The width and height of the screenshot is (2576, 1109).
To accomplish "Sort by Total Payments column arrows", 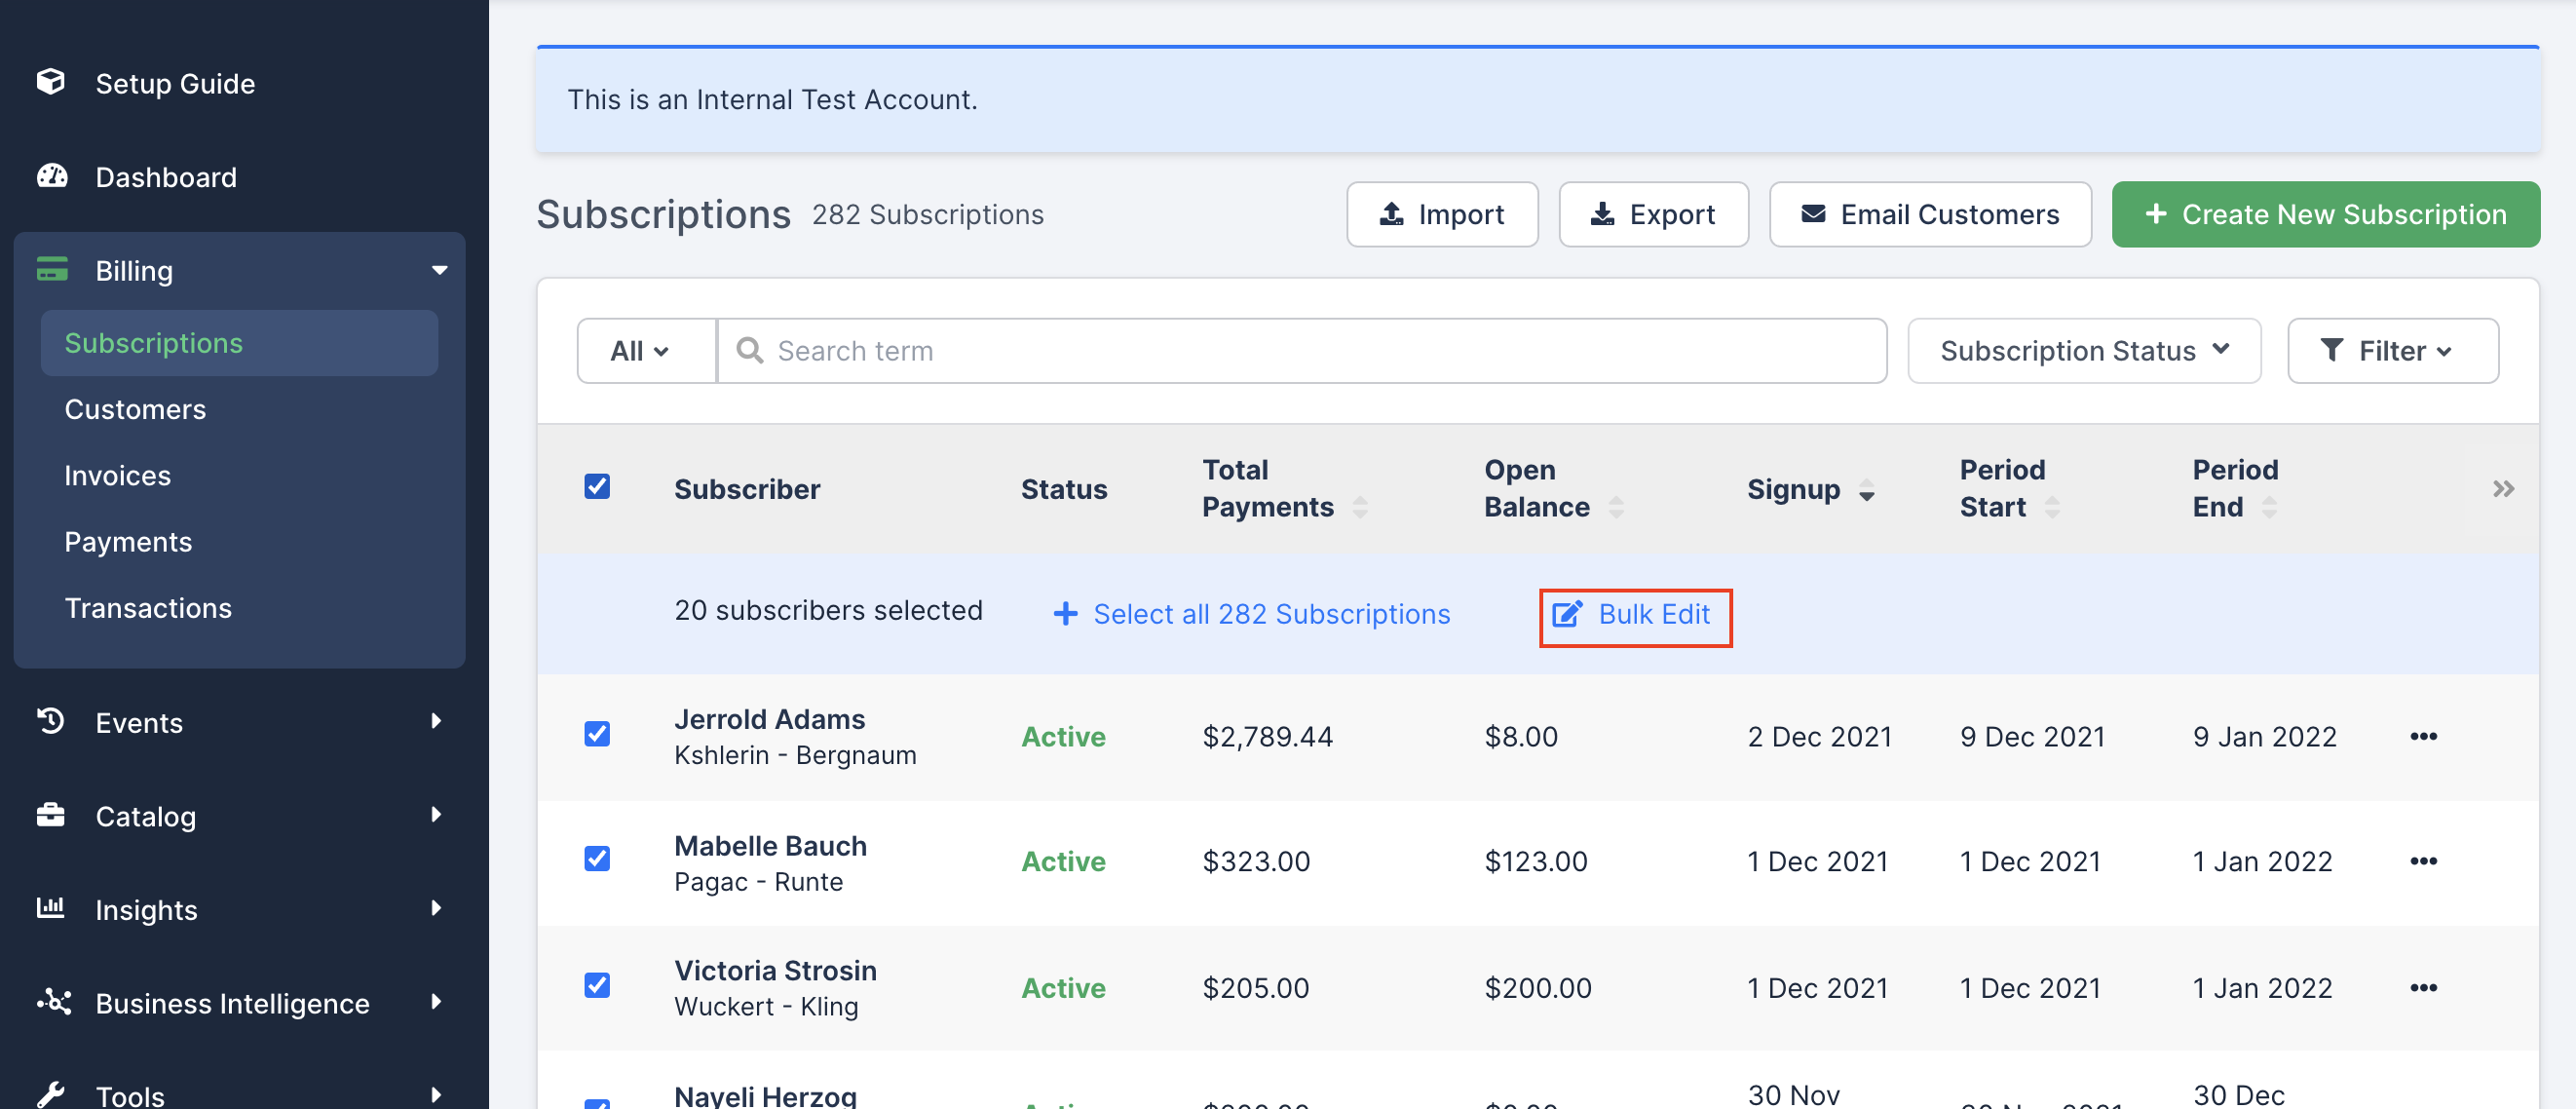I will pyautogui.click(x=1360, y=507).
